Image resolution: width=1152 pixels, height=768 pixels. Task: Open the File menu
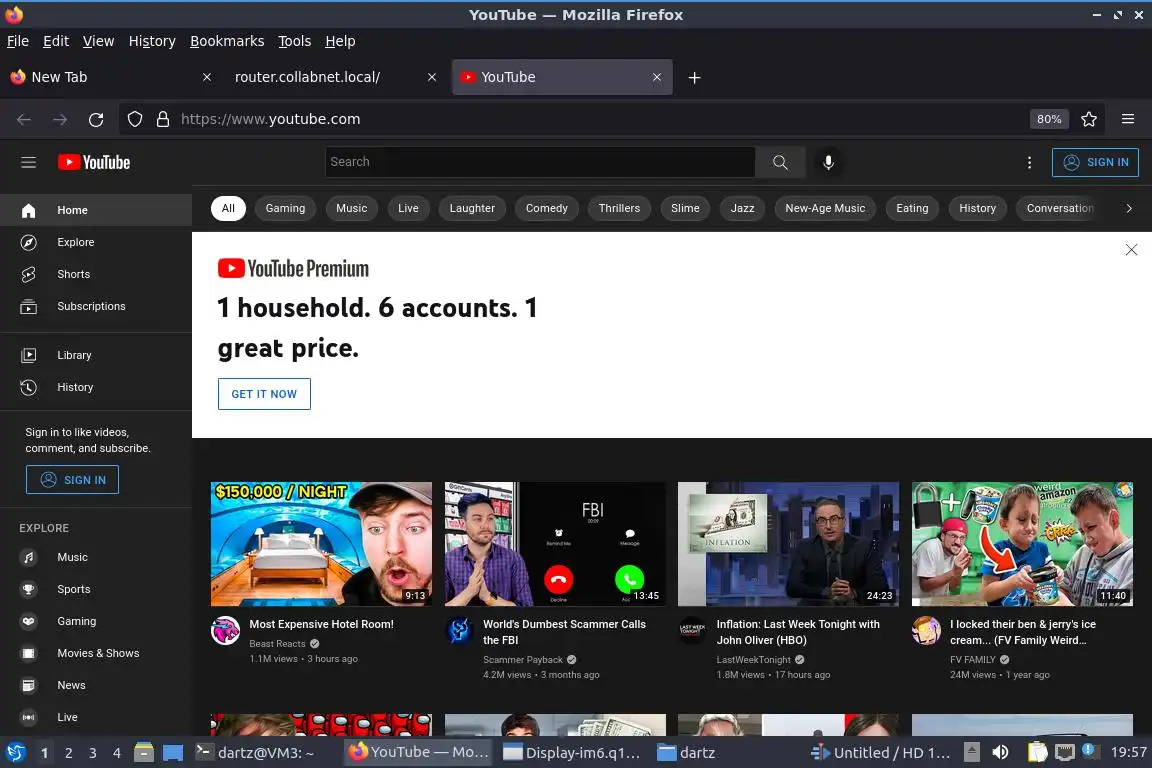(18, 41)
